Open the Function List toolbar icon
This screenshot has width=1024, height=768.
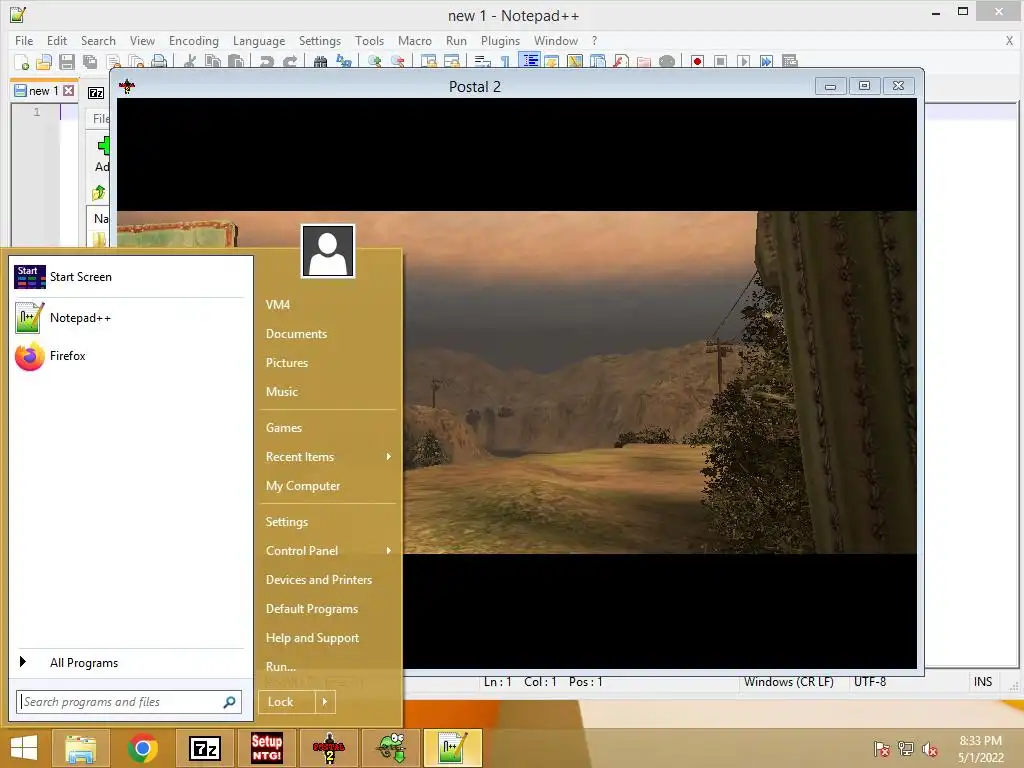[620, 62]
